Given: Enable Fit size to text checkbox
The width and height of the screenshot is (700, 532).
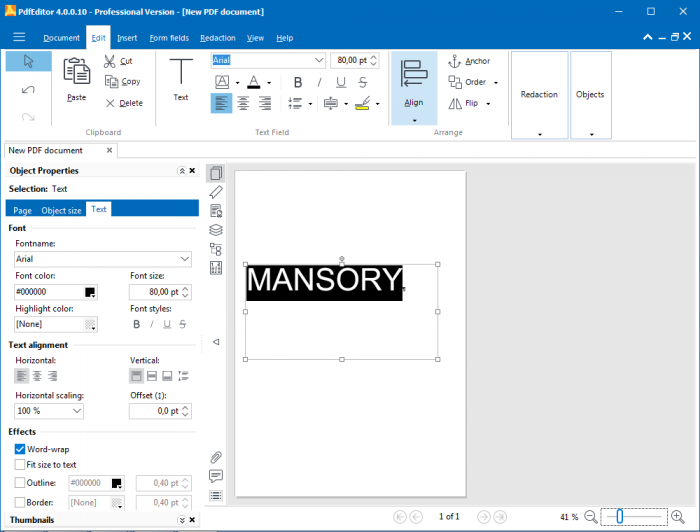Looking at the screenshot, I should [20, 465].
